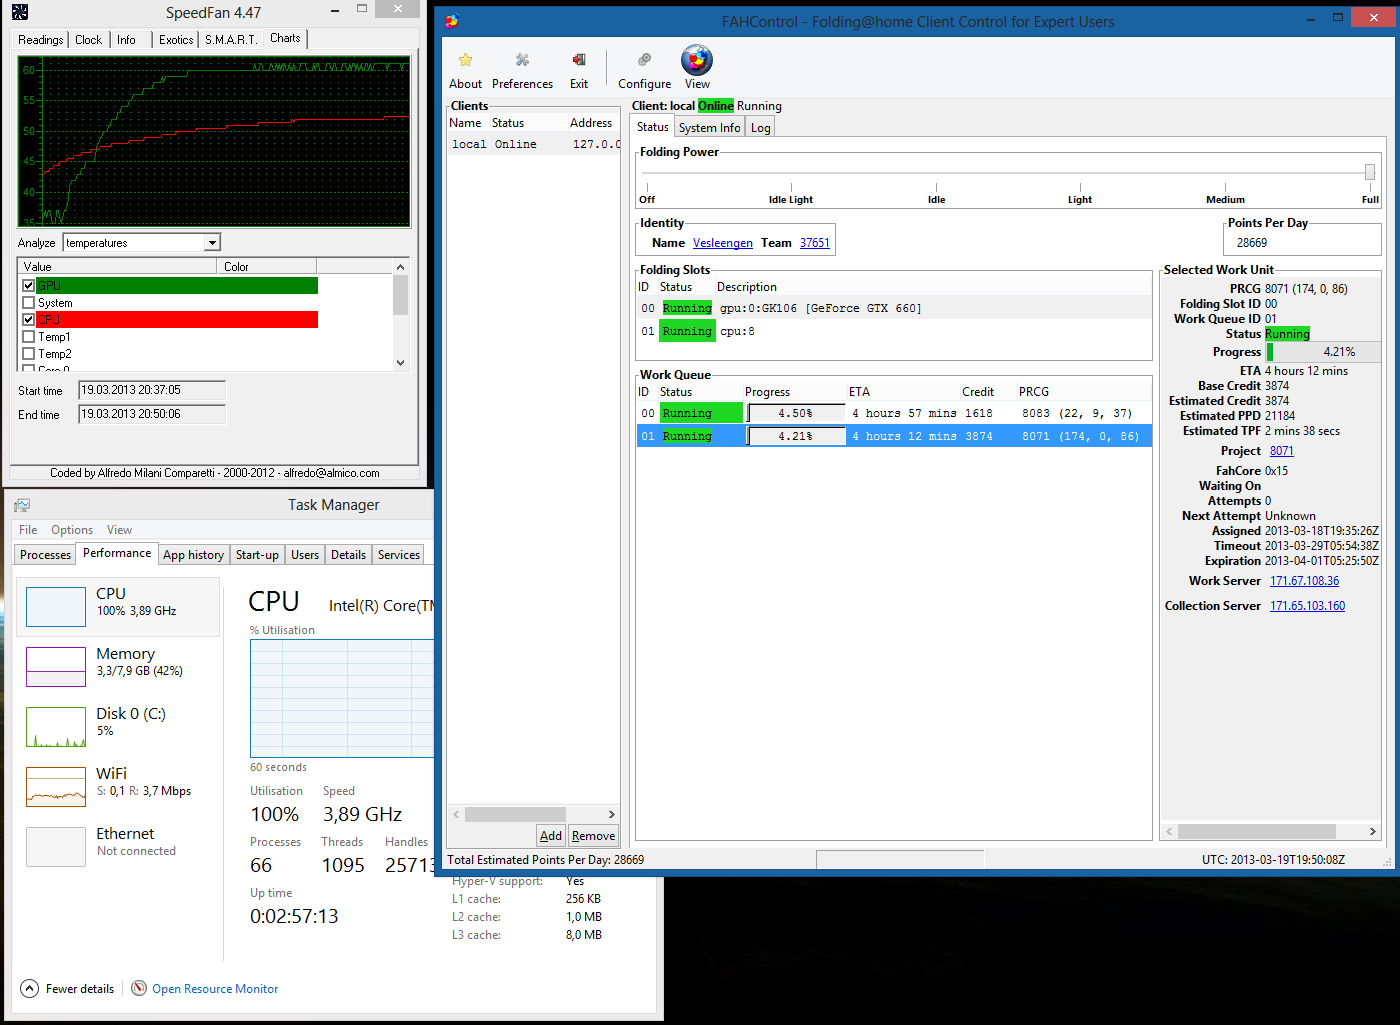Image resolution: width=1400 pixels, height=1025 pixels.
Task: Click the Resource Monitor icon
Action: tap(139, 988)
